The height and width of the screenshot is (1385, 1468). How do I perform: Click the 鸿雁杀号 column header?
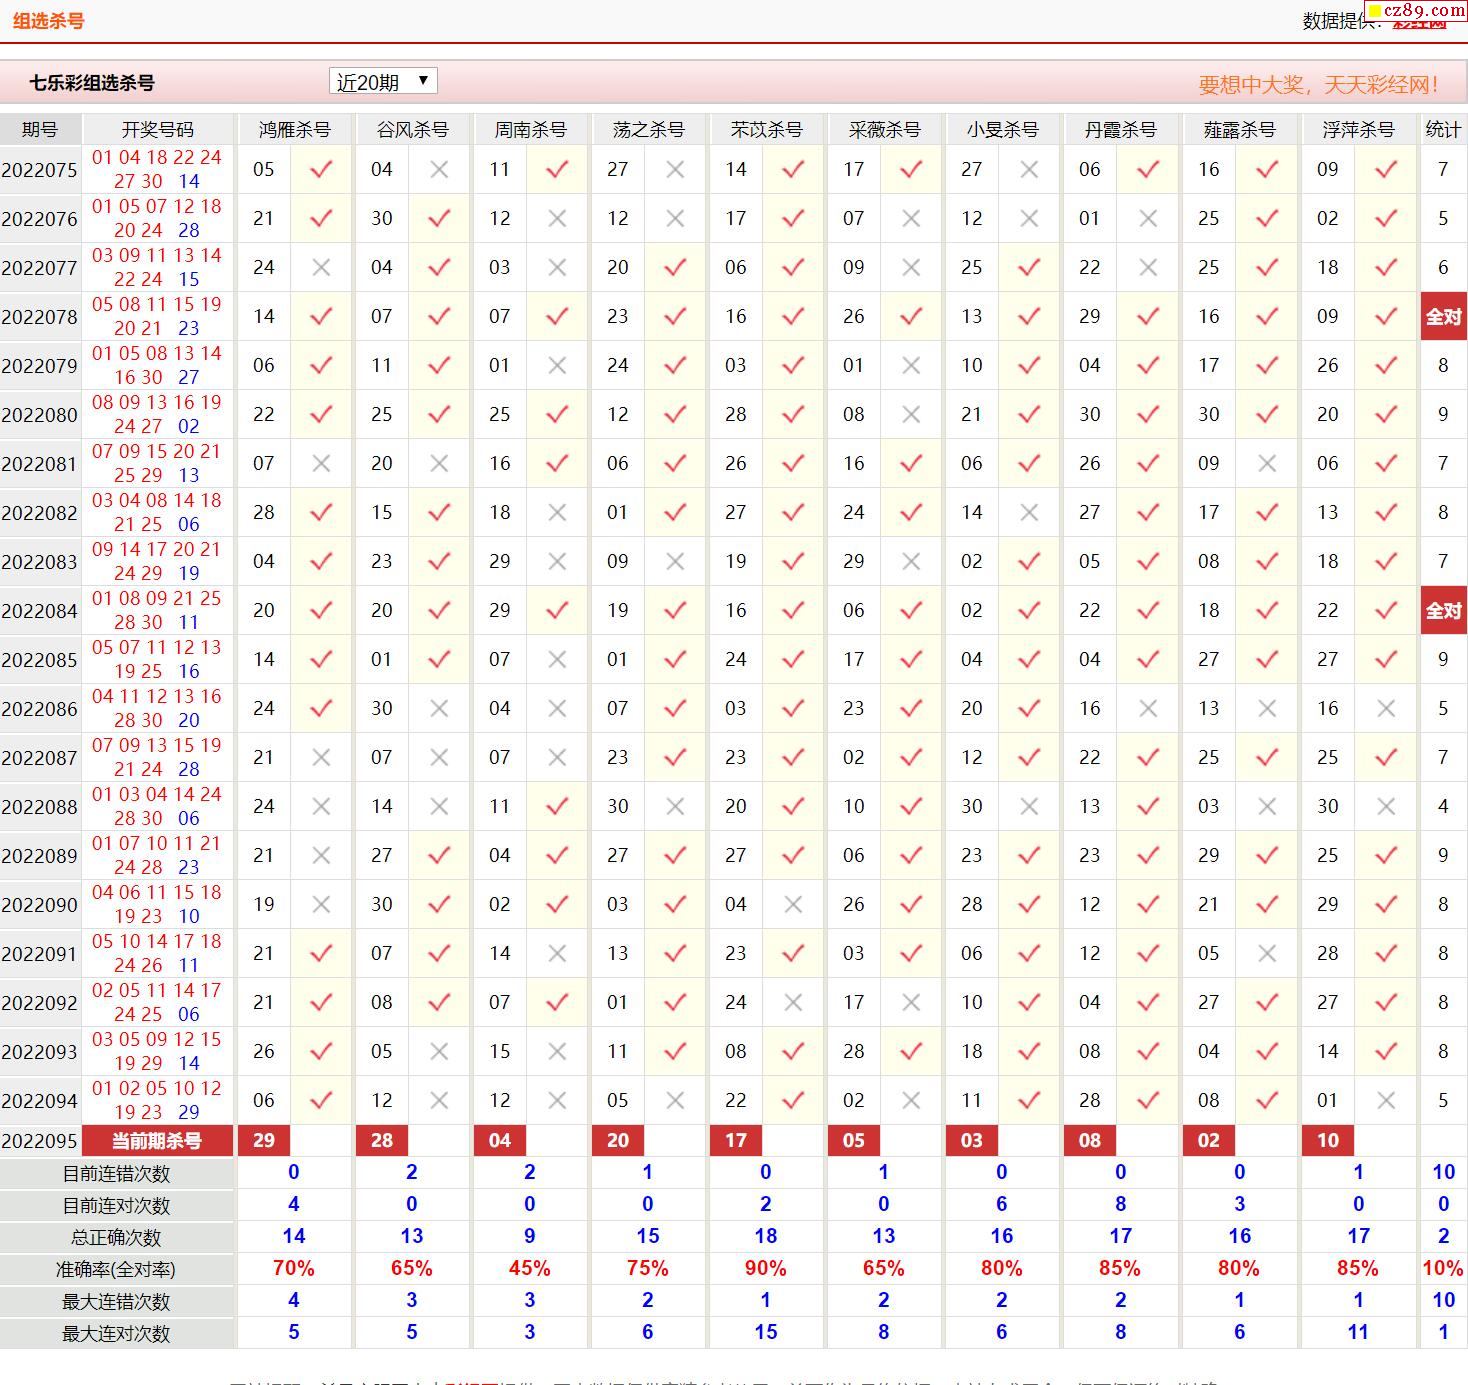pos(295,130)
